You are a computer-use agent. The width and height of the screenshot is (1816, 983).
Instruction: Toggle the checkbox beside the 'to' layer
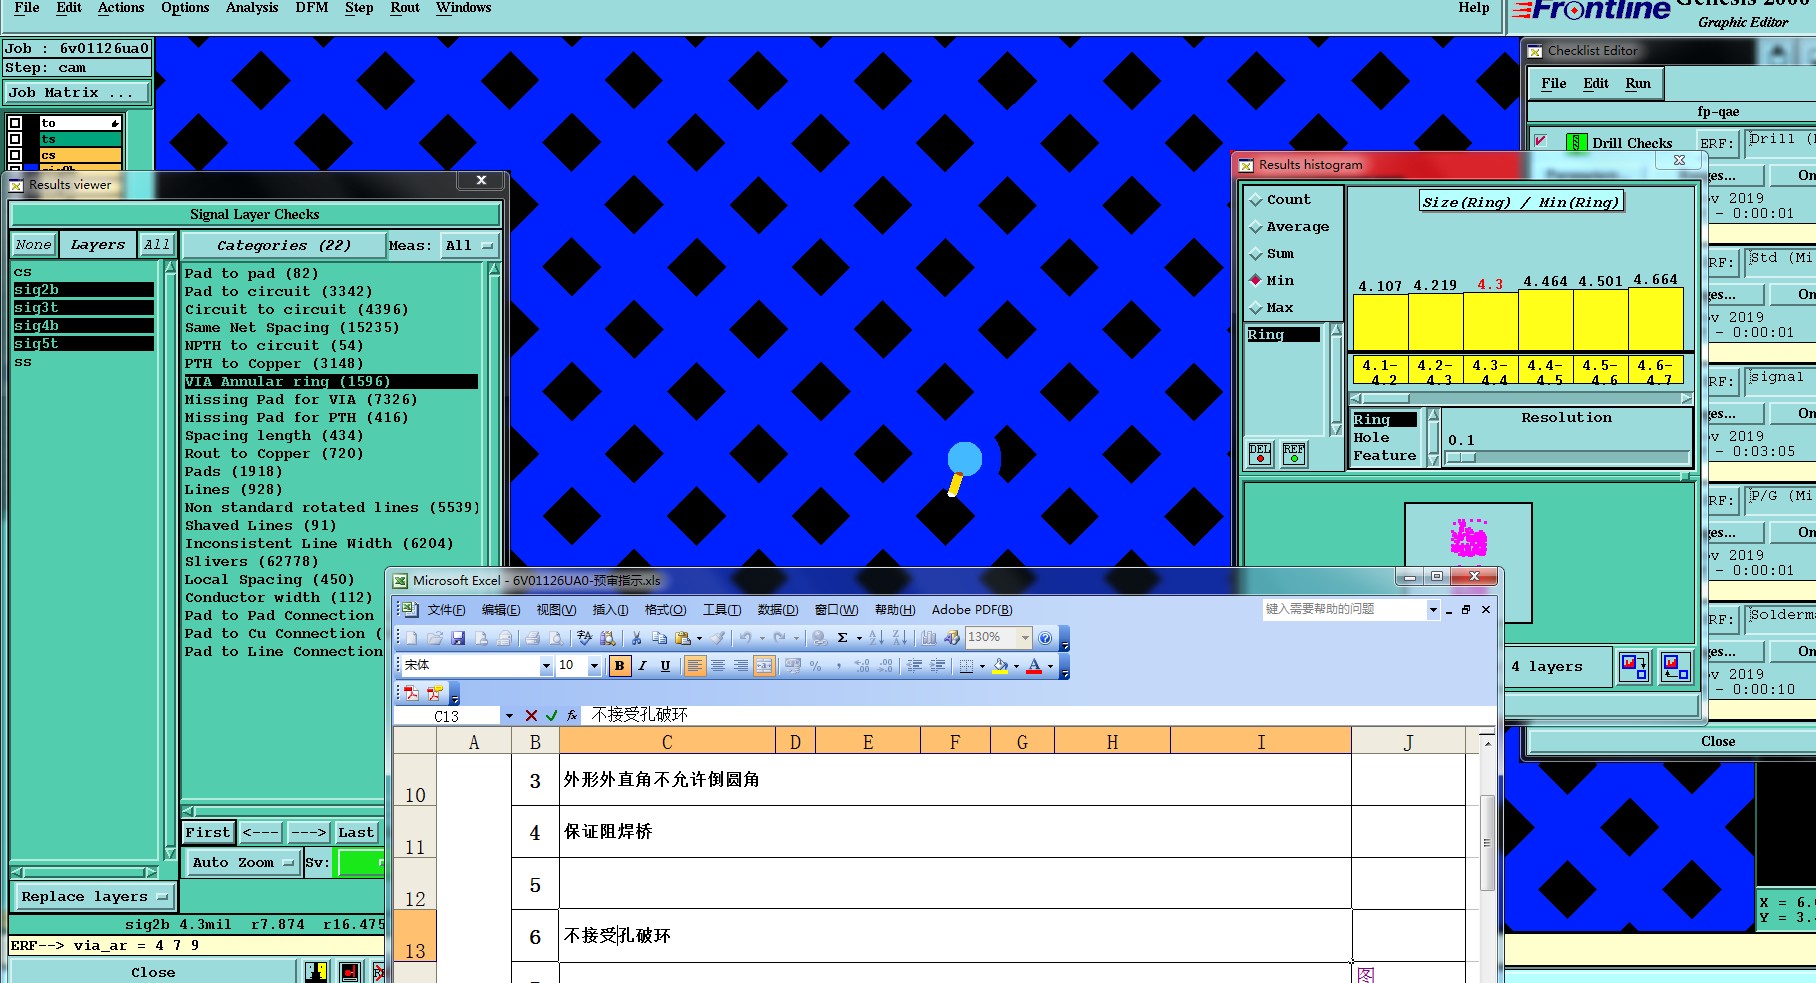pos(15,123)
